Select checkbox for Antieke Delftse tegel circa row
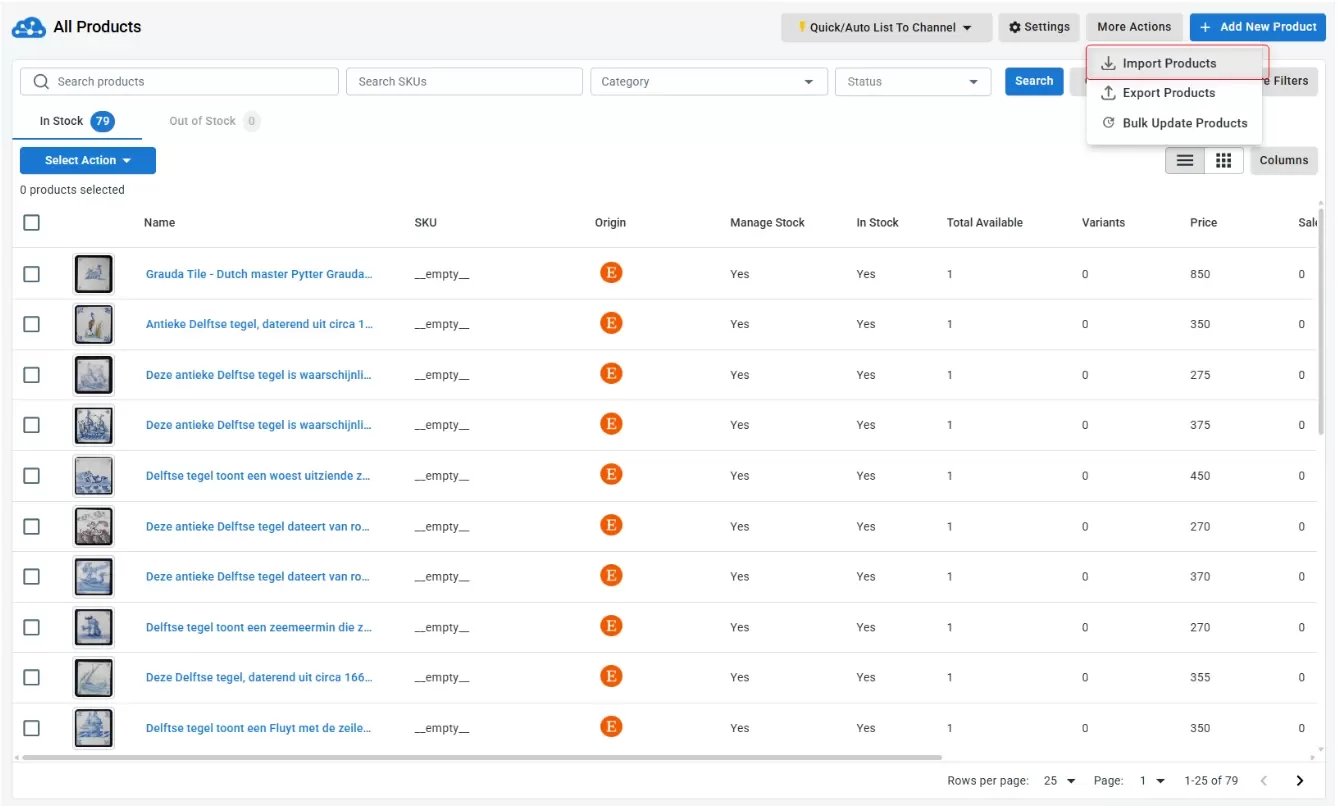 (x=32, y=324)
